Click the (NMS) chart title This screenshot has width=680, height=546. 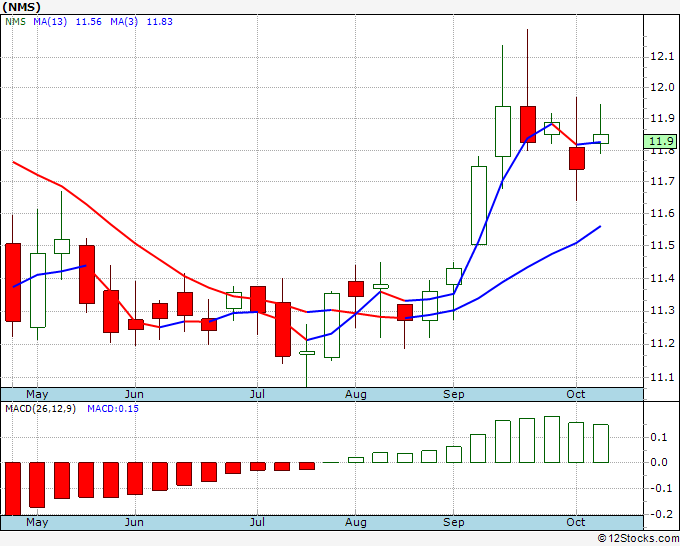(x=21, y=7)
